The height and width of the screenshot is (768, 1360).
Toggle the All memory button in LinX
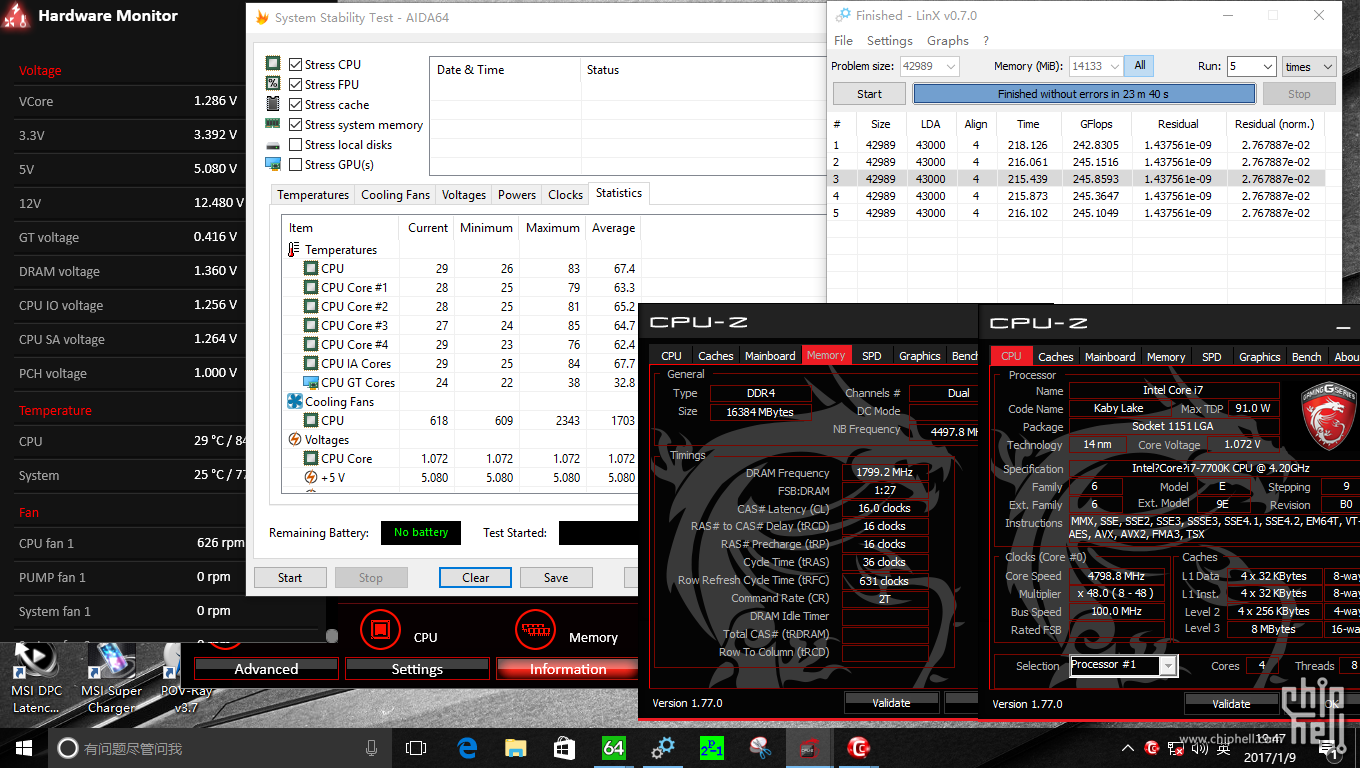coord(1139,66)
